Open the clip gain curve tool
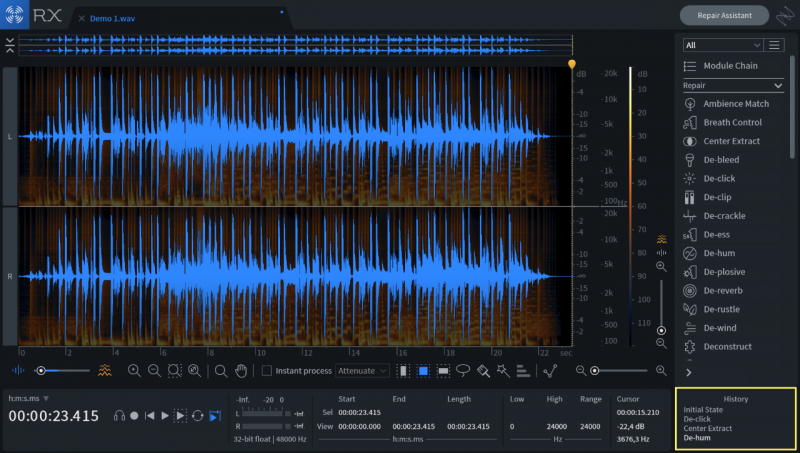This screenshot has height=453, width=800. [550, 371]
